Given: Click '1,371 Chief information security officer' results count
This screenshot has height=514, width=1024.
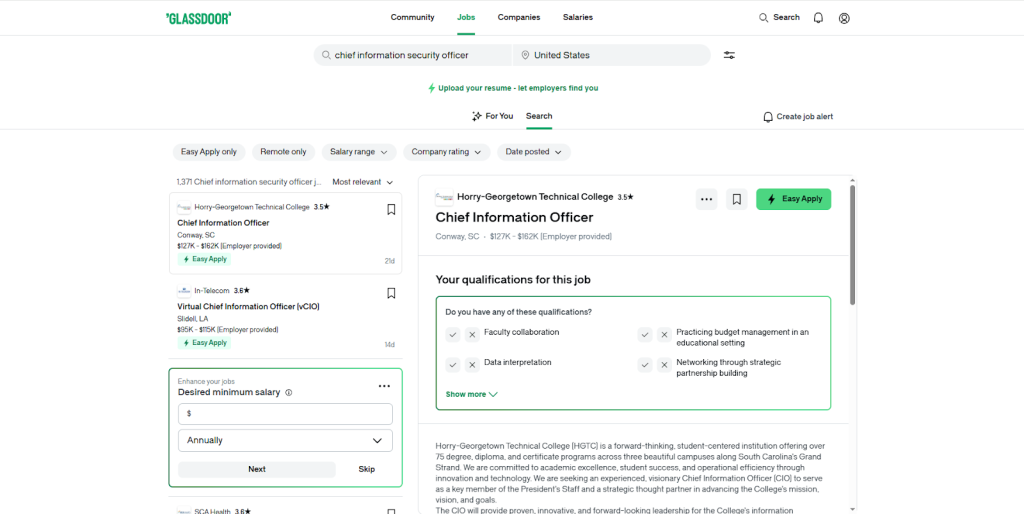Looking at the screenshot, I should coord(249,182).
